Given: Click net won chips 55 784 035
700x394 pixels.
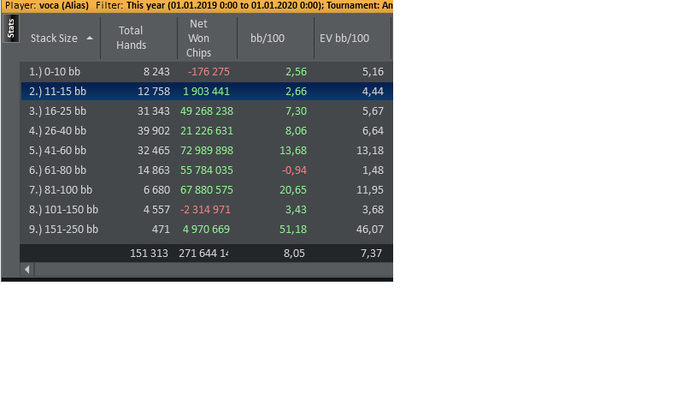Looking at the screenshot, I should [207, 170].
